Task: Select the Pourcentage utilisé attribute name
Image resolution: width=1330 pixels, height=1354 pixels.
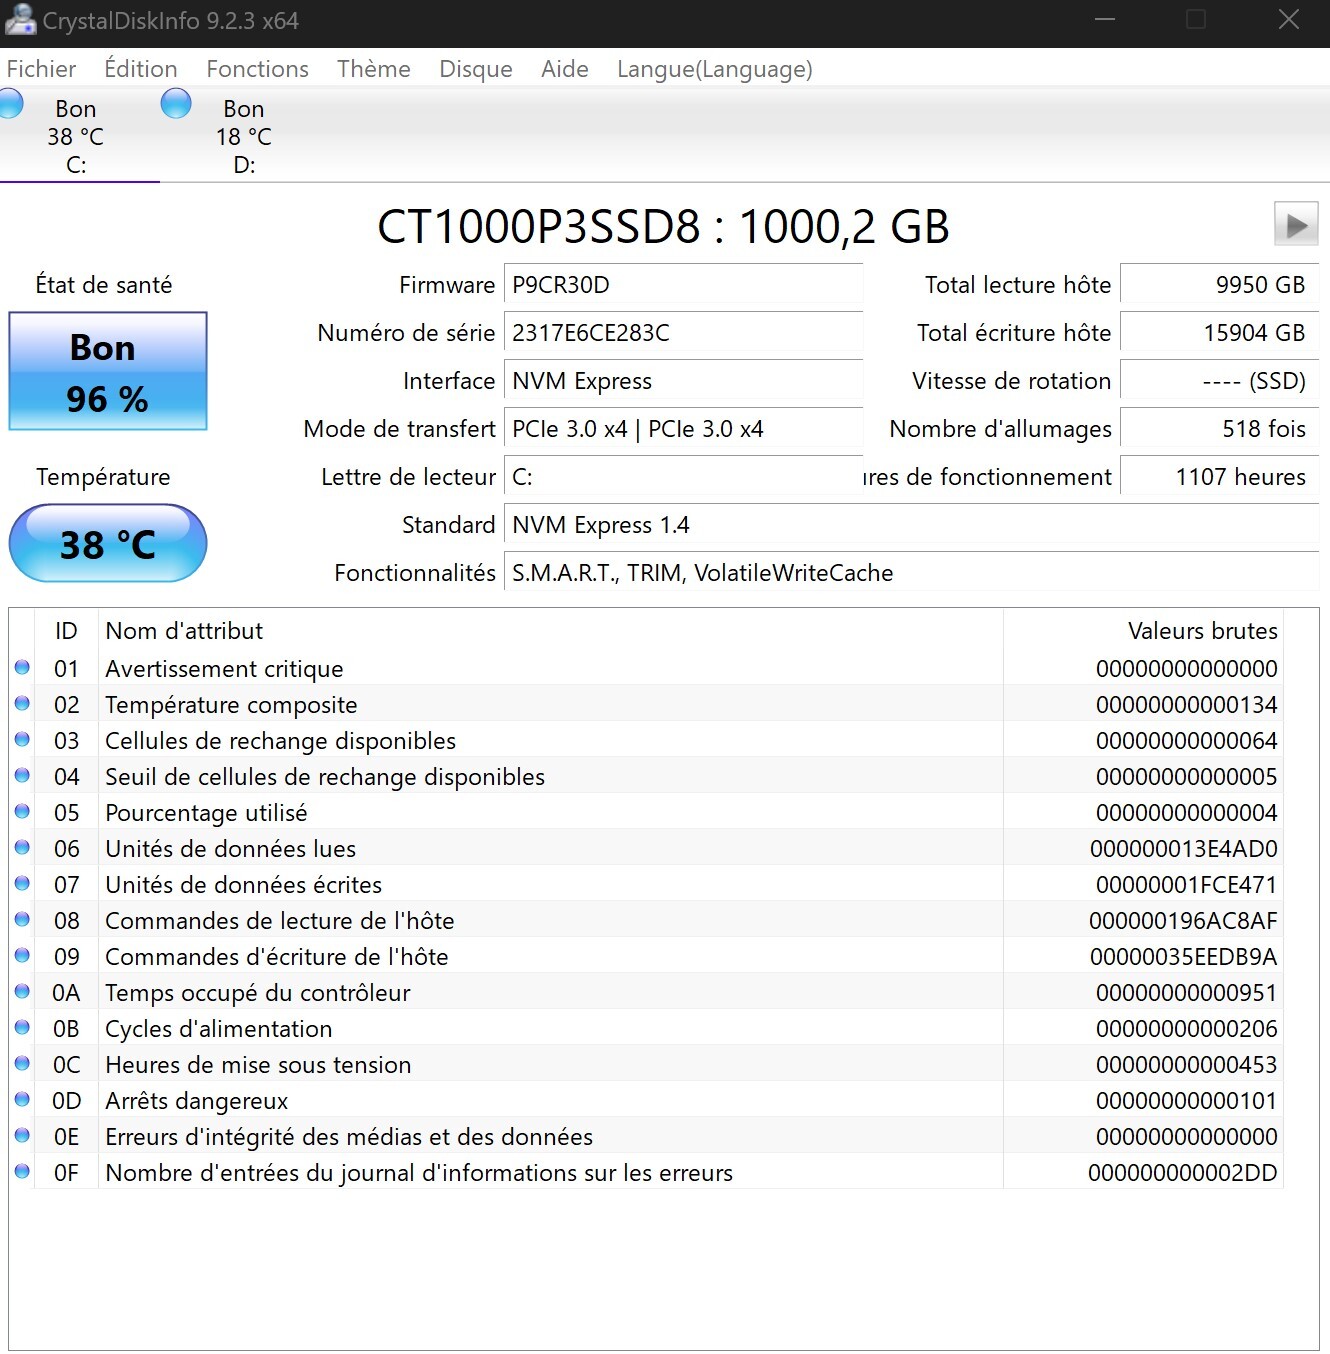Action: click(206, 813)
